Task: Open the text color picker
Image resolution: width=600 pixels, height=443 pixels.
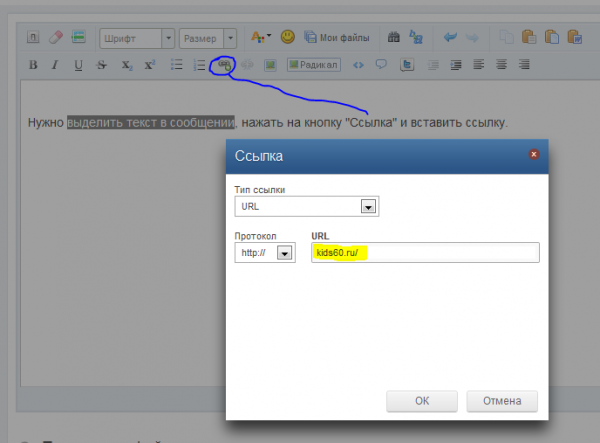Action: click(x=260, y=38)
